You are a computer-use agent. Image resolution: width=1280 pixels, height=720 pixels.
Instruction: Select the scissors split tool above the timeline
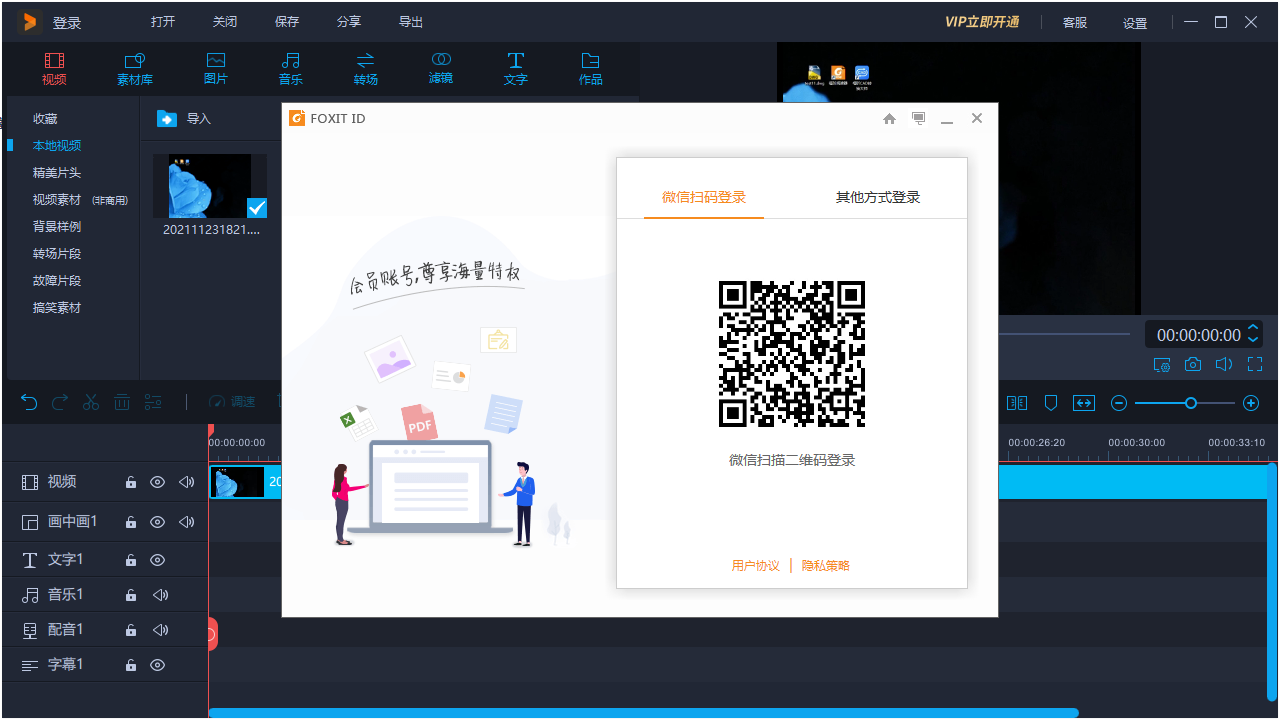[90, 402]
